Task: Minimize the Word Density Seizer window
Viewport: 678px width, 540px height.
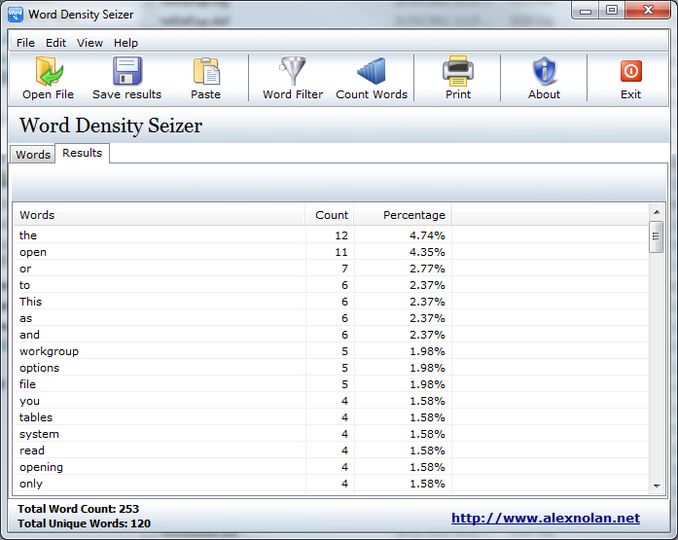Action: (x=586, y=11)
